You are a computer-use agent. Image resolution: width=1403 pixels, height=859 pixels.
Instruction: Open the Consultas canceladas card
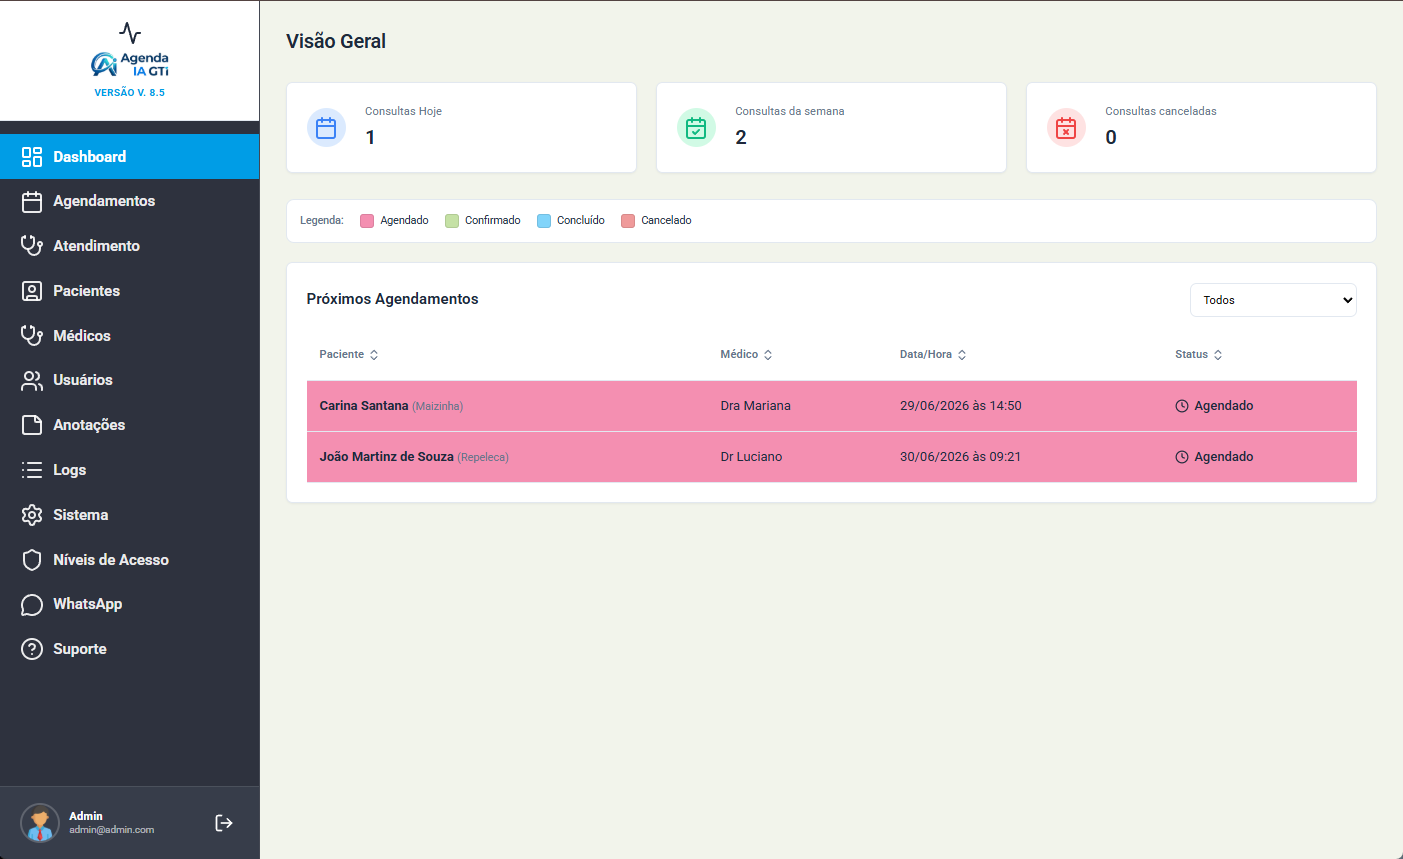[x=1201, y=128]
